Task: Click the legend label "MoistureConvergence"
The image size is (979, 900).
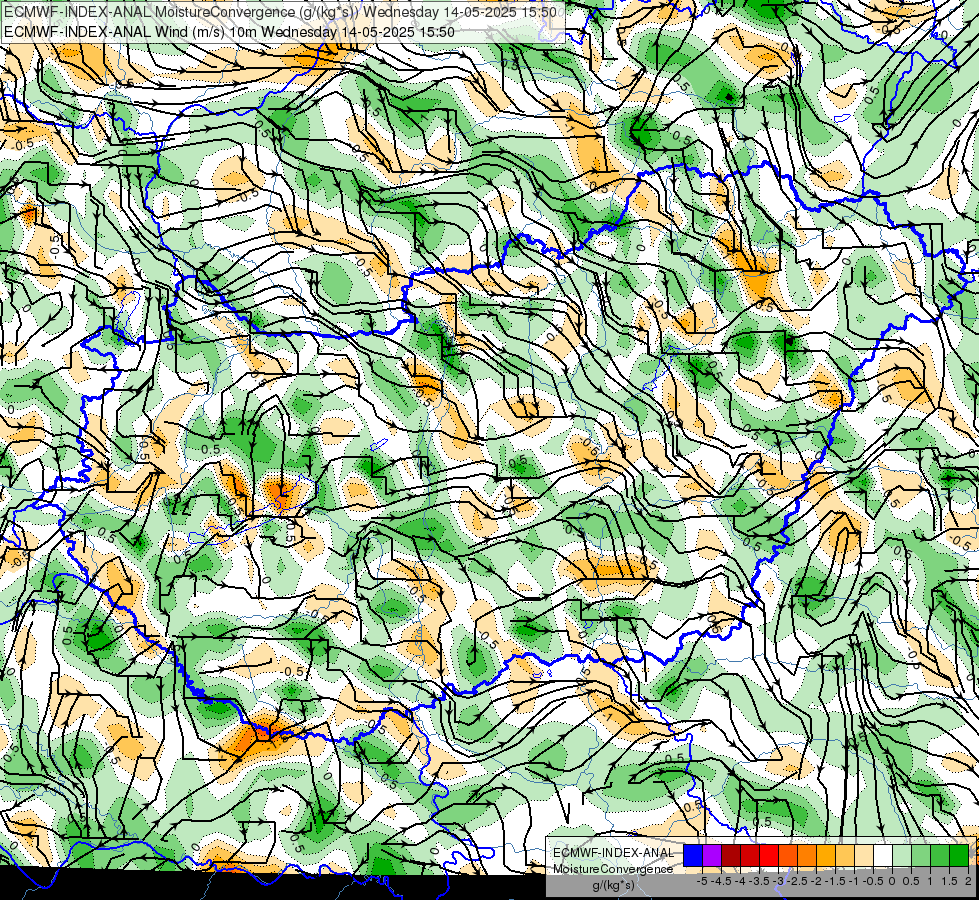Action: point(613,869)
